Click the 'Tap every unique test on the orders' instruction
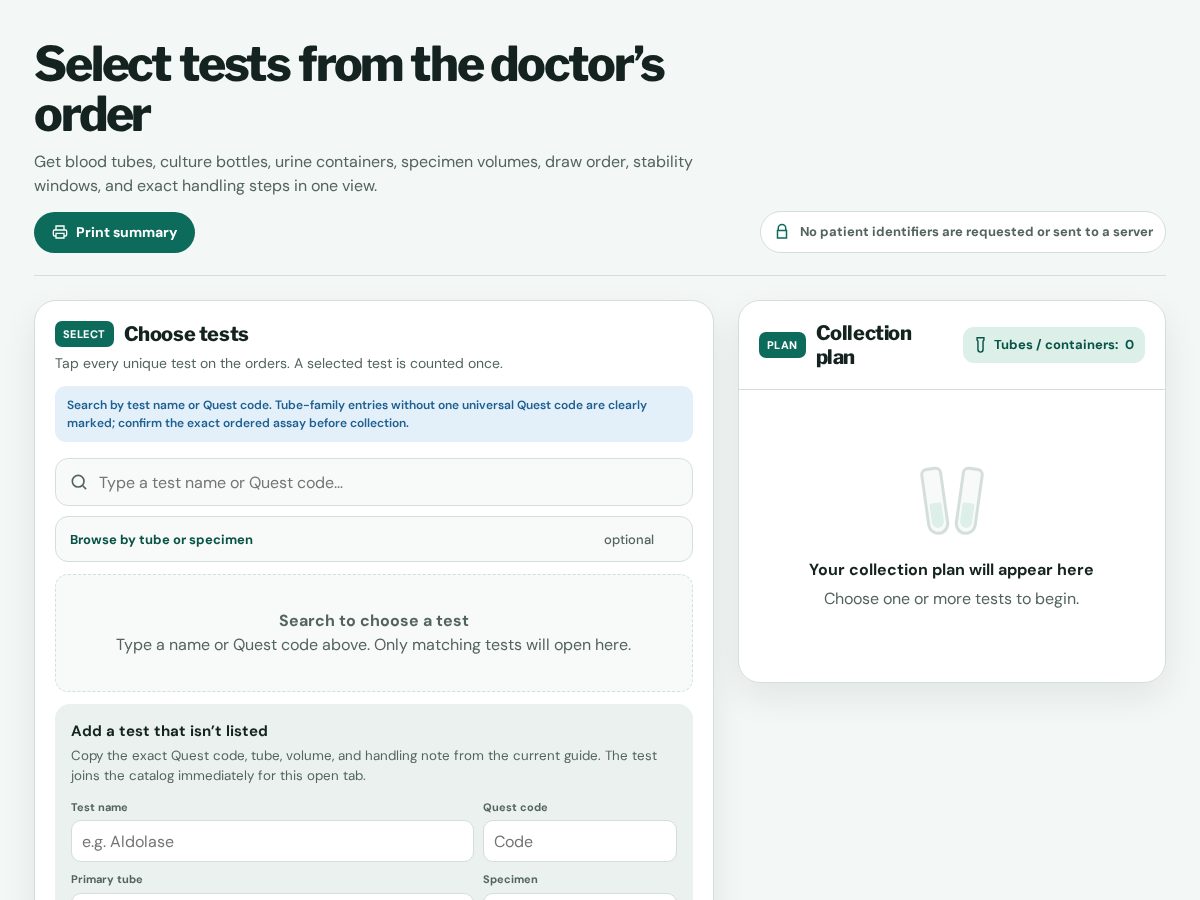 point(279,363)
